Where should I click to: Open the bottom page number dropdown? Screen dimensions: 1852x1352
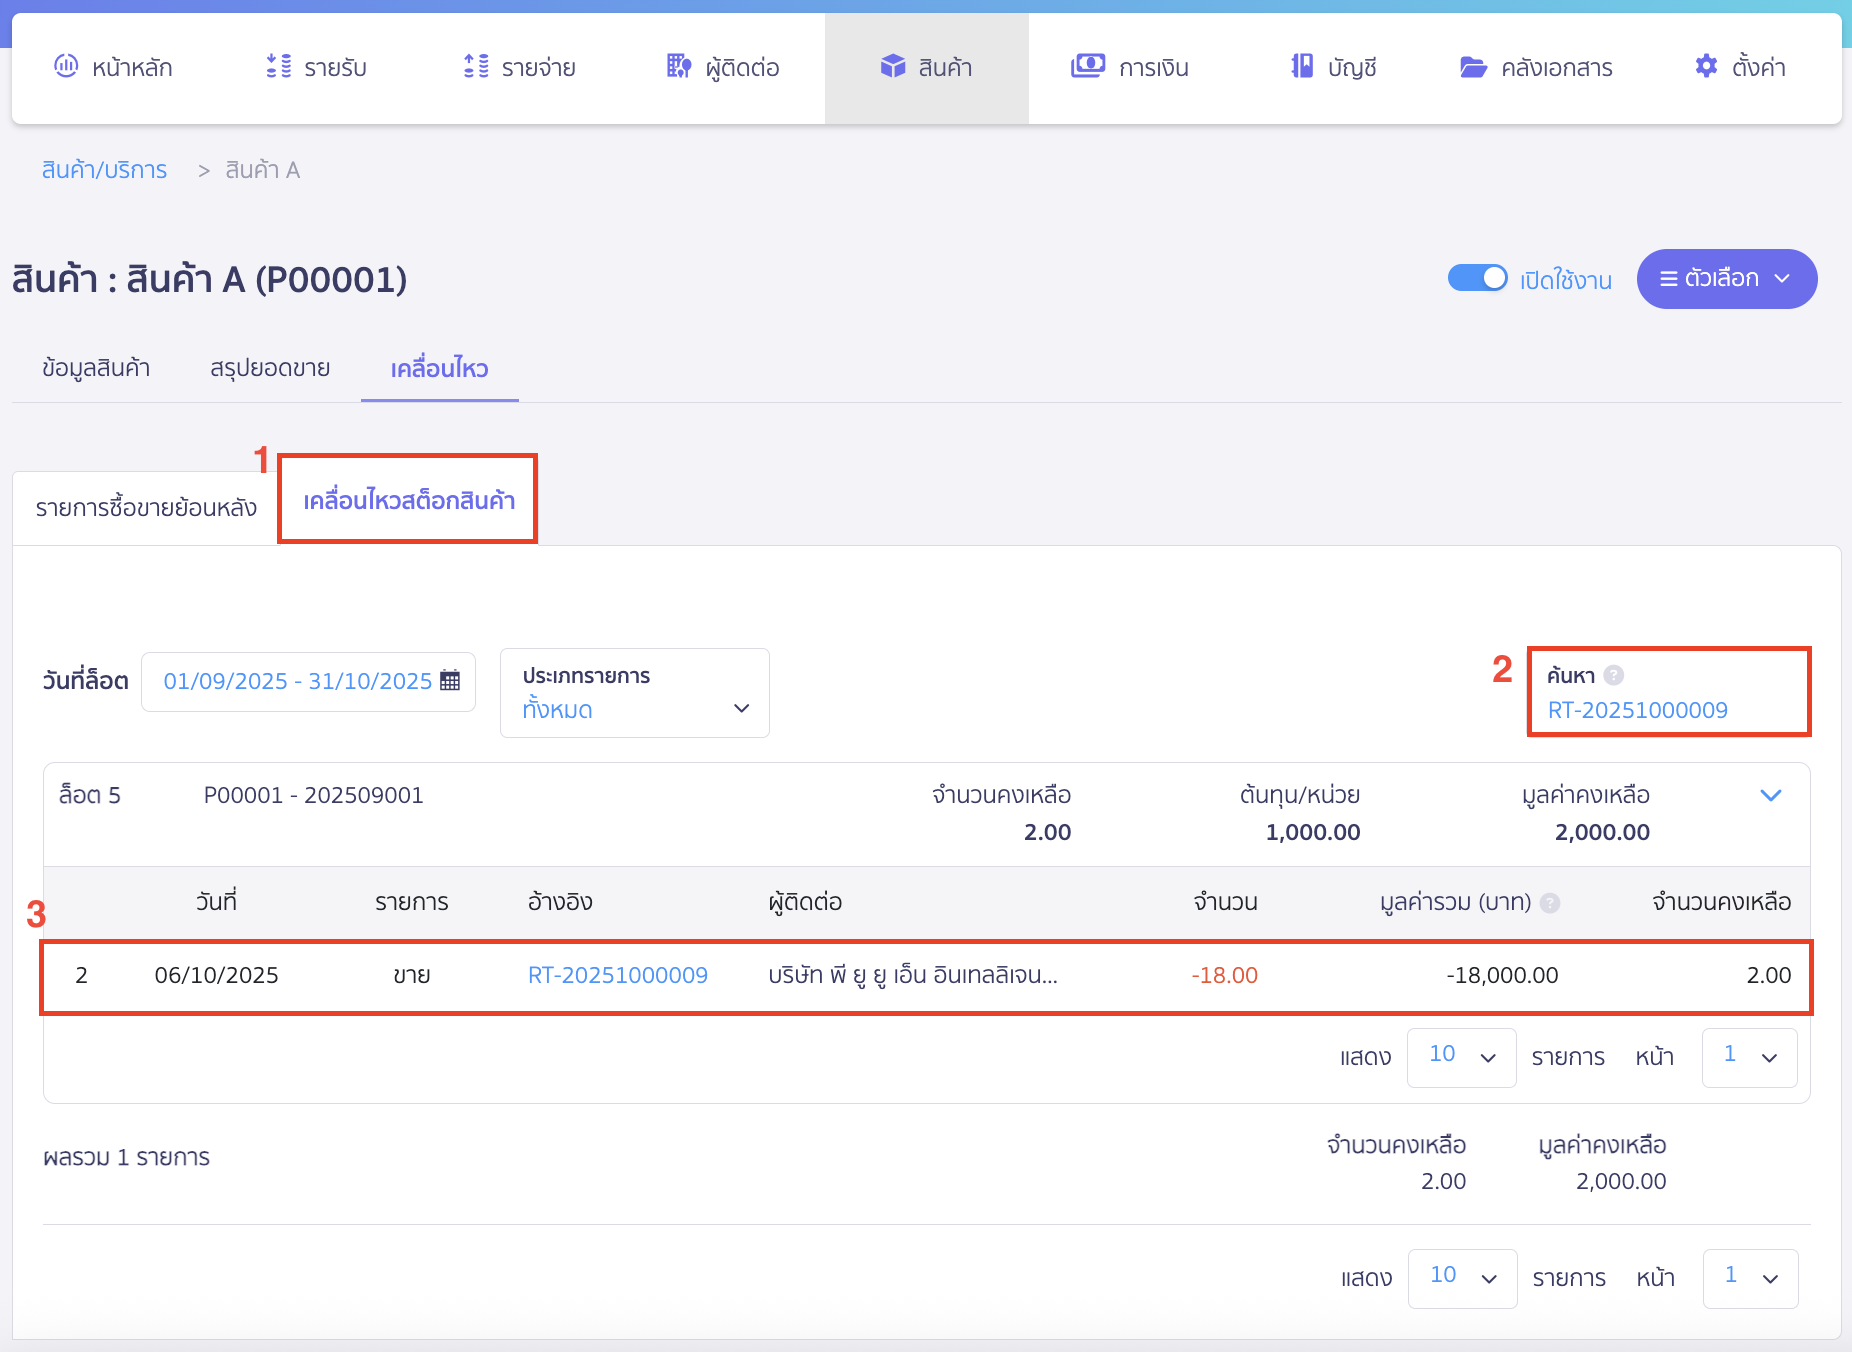(1749, 1278)
